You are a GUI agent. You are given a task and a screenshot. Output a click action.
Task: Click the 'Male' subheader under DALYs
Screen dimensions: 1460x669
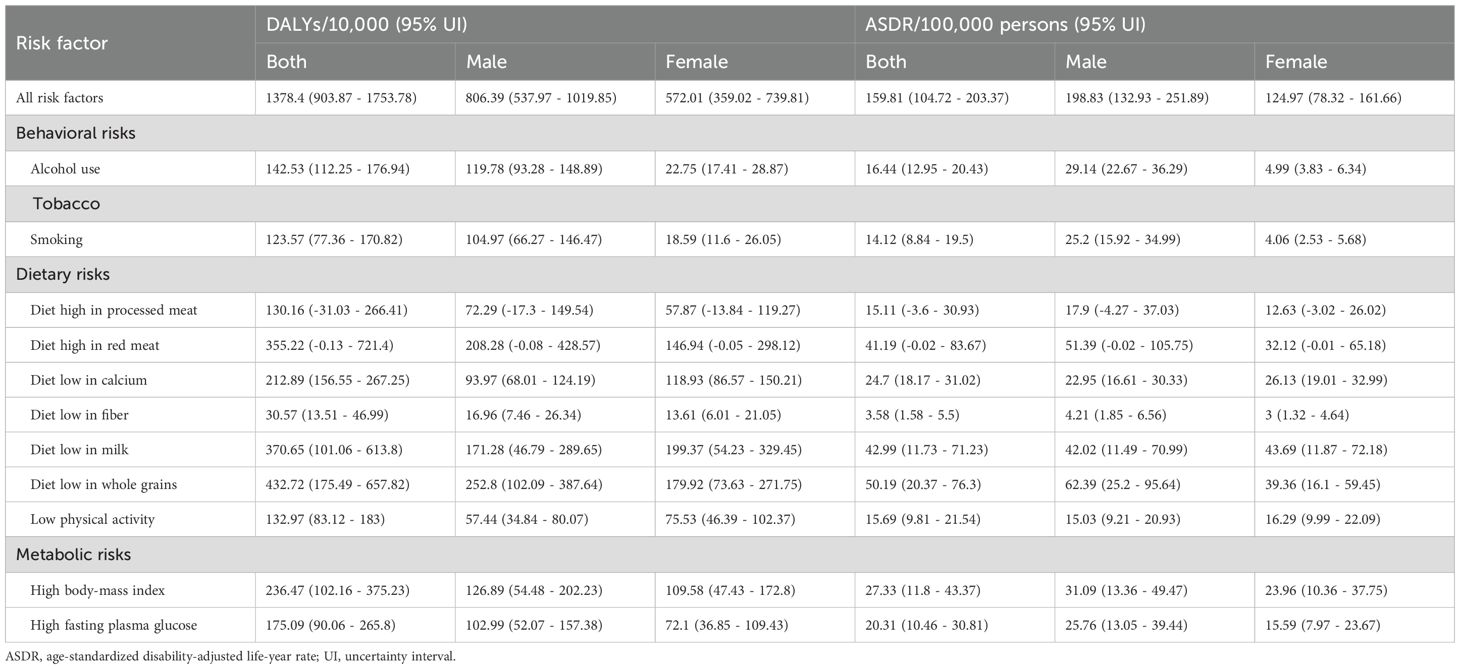(489, 62)
